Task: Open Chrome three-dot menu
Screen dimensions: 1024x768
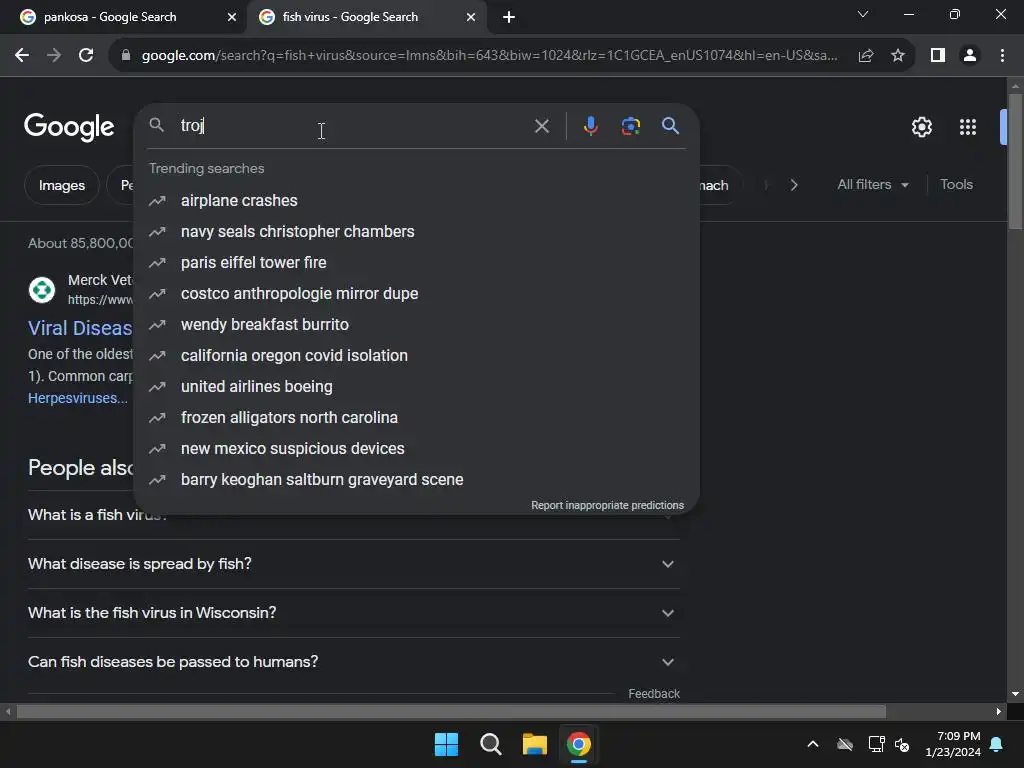Action: tap(1002, 56)
